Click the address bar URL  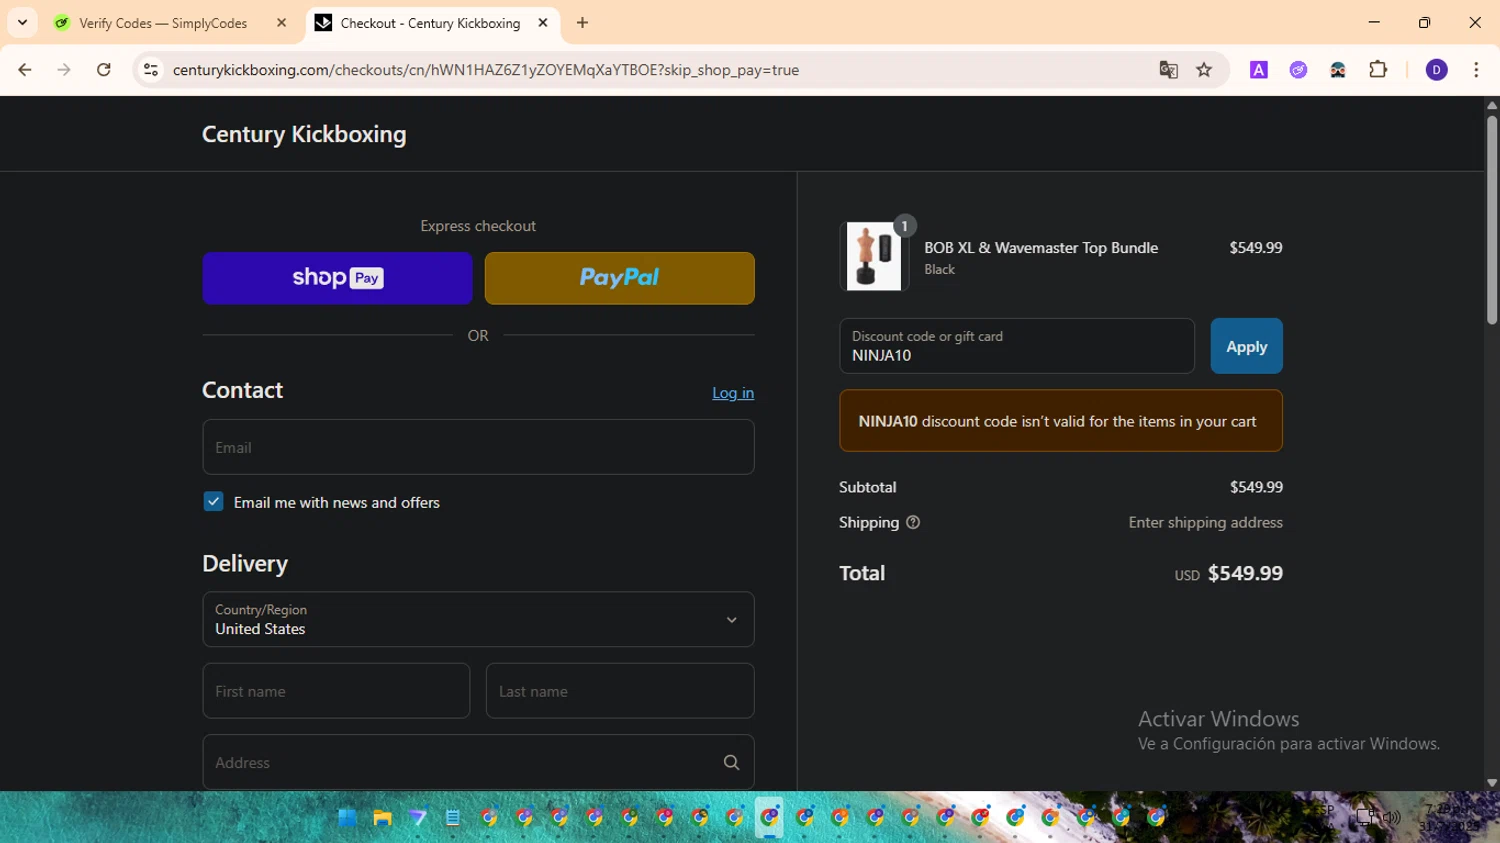(486, 70)
